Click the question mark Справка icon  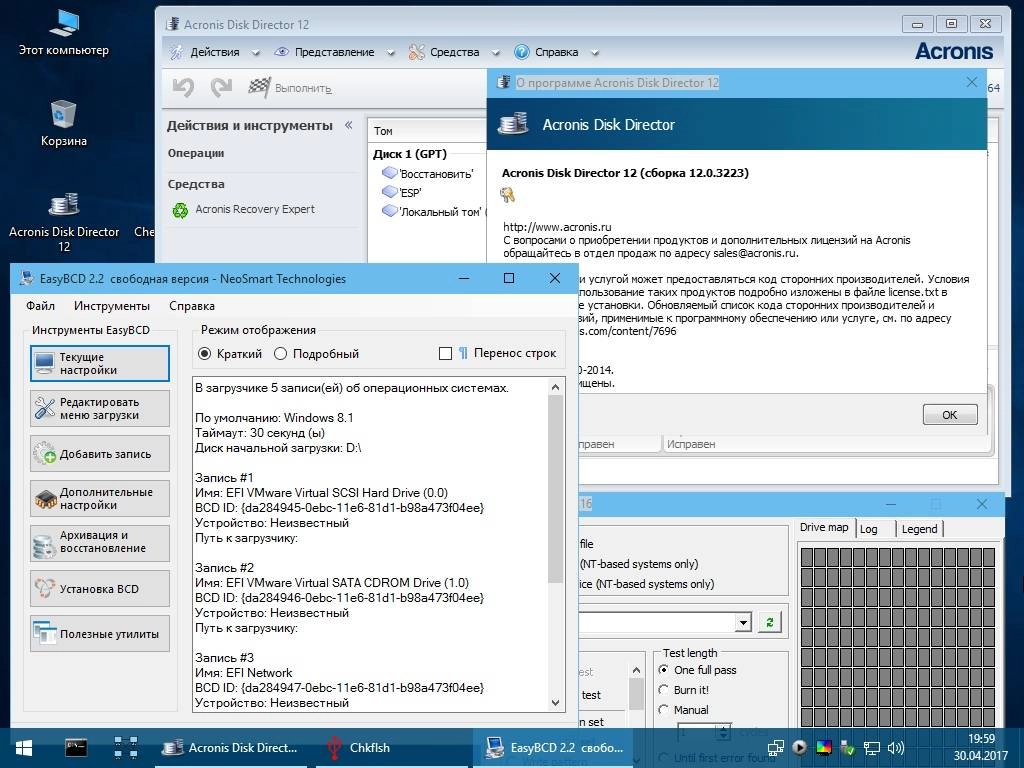tap(521, 52)
